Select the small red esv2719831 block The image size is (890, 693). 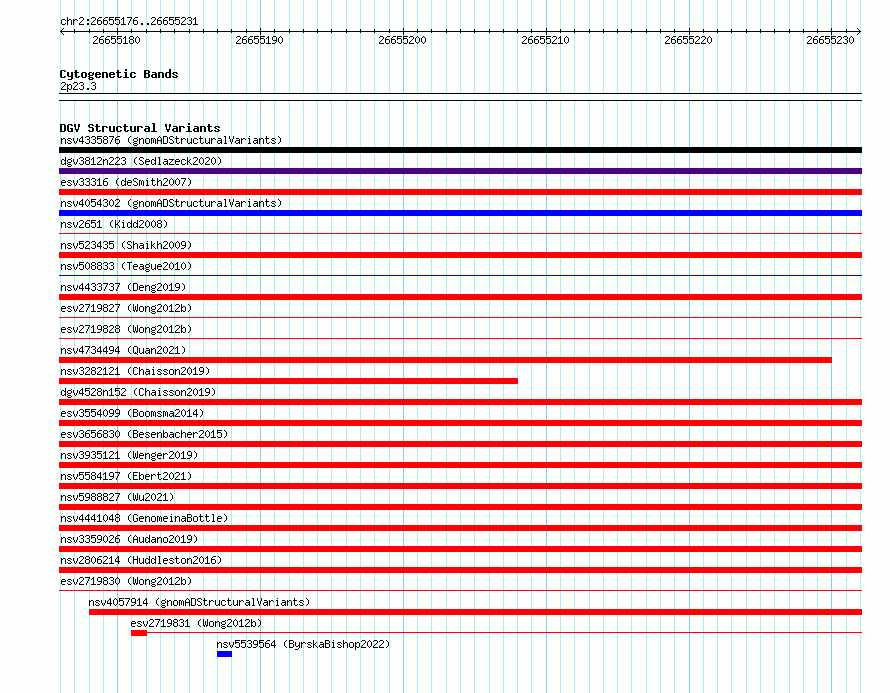(x=139, y=633)
